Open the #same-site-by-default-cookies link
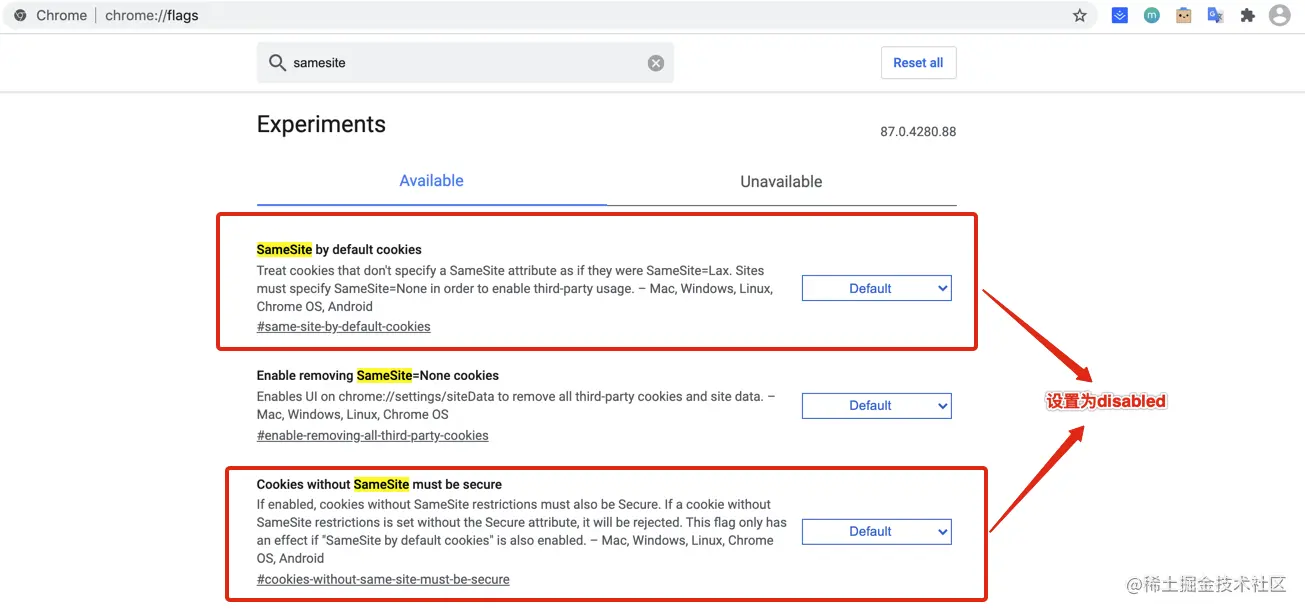 [x=344, y=326]
